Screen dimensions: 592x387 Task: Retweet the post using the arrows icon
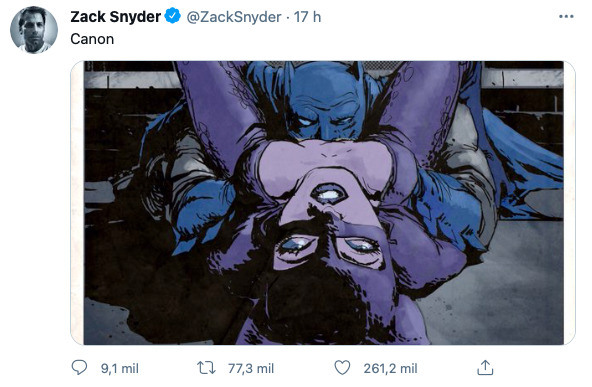pos(207,368)
